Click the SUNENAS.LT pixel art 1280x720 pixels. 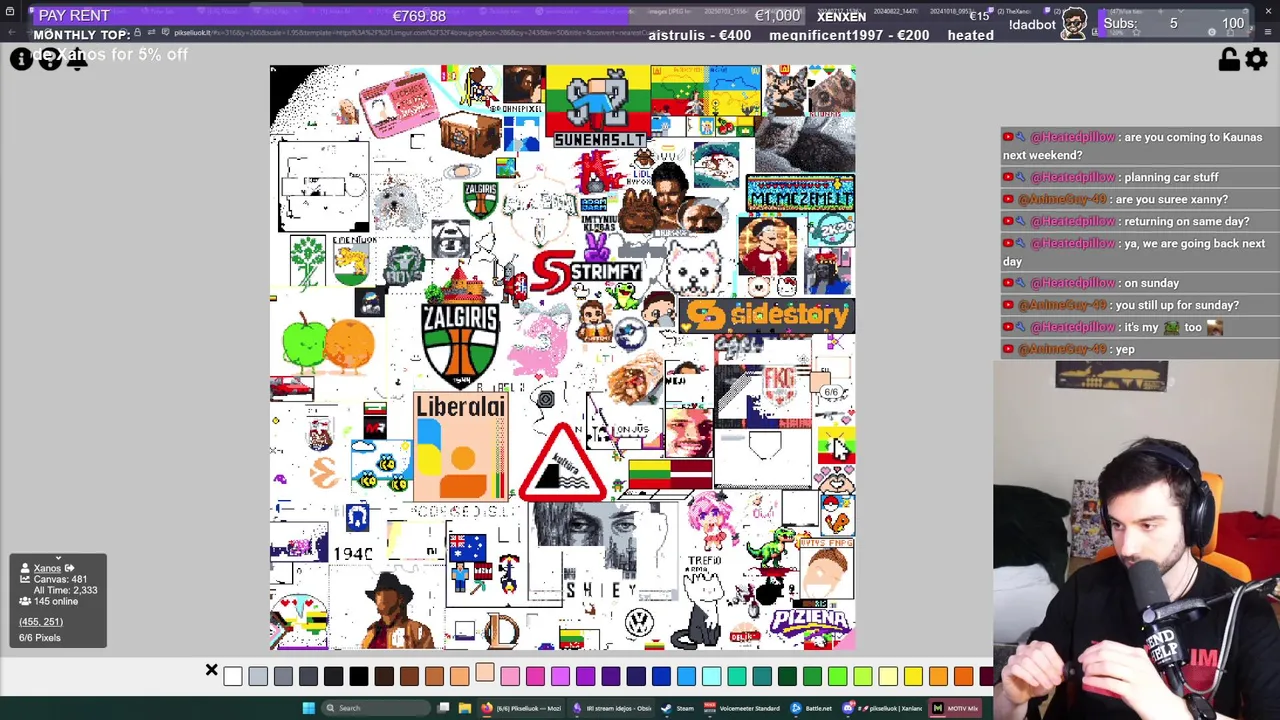pos(599,108)
